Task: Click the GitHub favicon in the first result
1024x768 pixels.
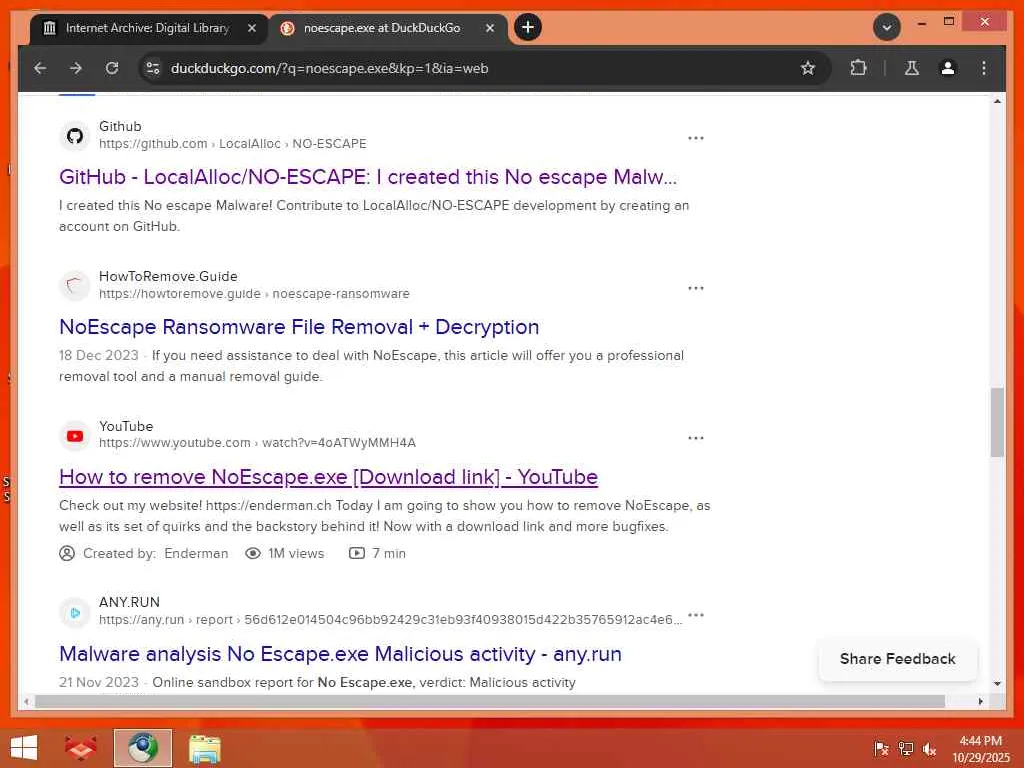Action: click(74, 135)
